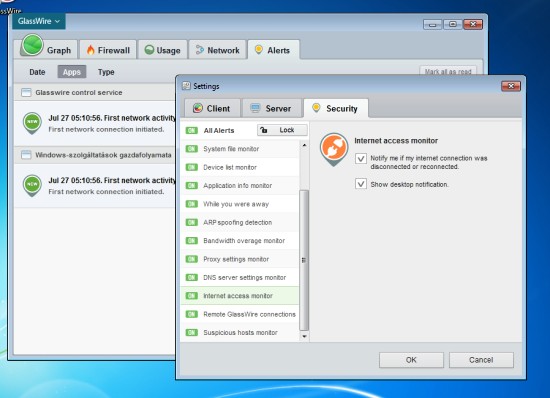
Task: Click the down arrow of the alerts list scrollbar
Action: [x=304, y=336]
